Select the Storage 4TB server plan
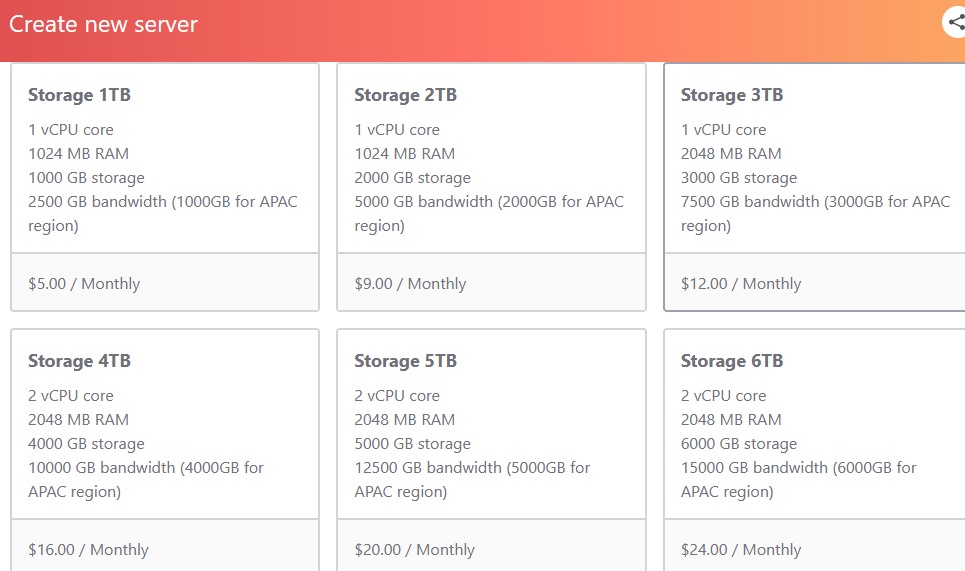The image size is (965, 571). tap(165, 430)
